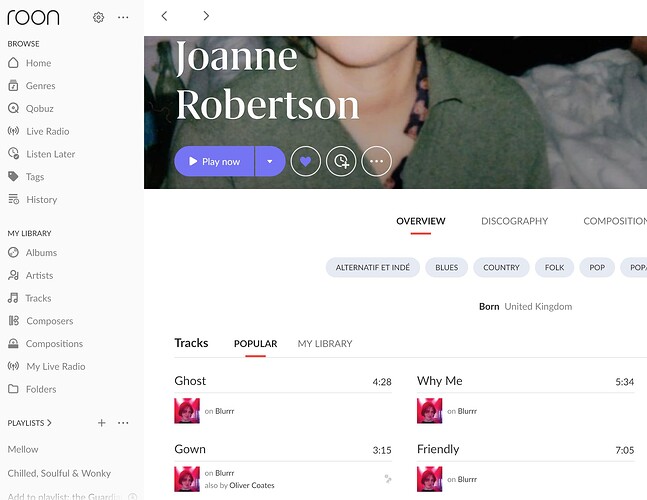
Task: Switch to the Compositions tab
Action: click(615, 221)
